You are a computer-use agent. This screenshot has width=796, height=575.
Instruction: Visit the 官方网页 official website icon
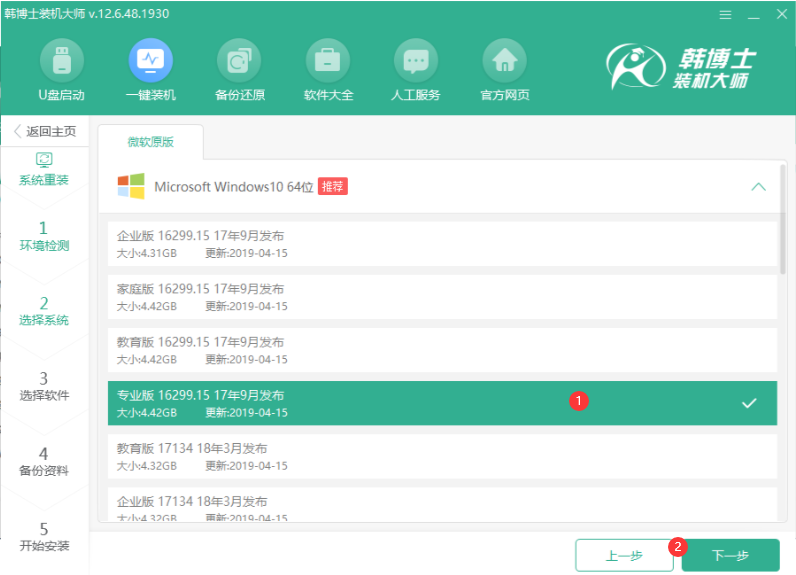pos(504,62)
